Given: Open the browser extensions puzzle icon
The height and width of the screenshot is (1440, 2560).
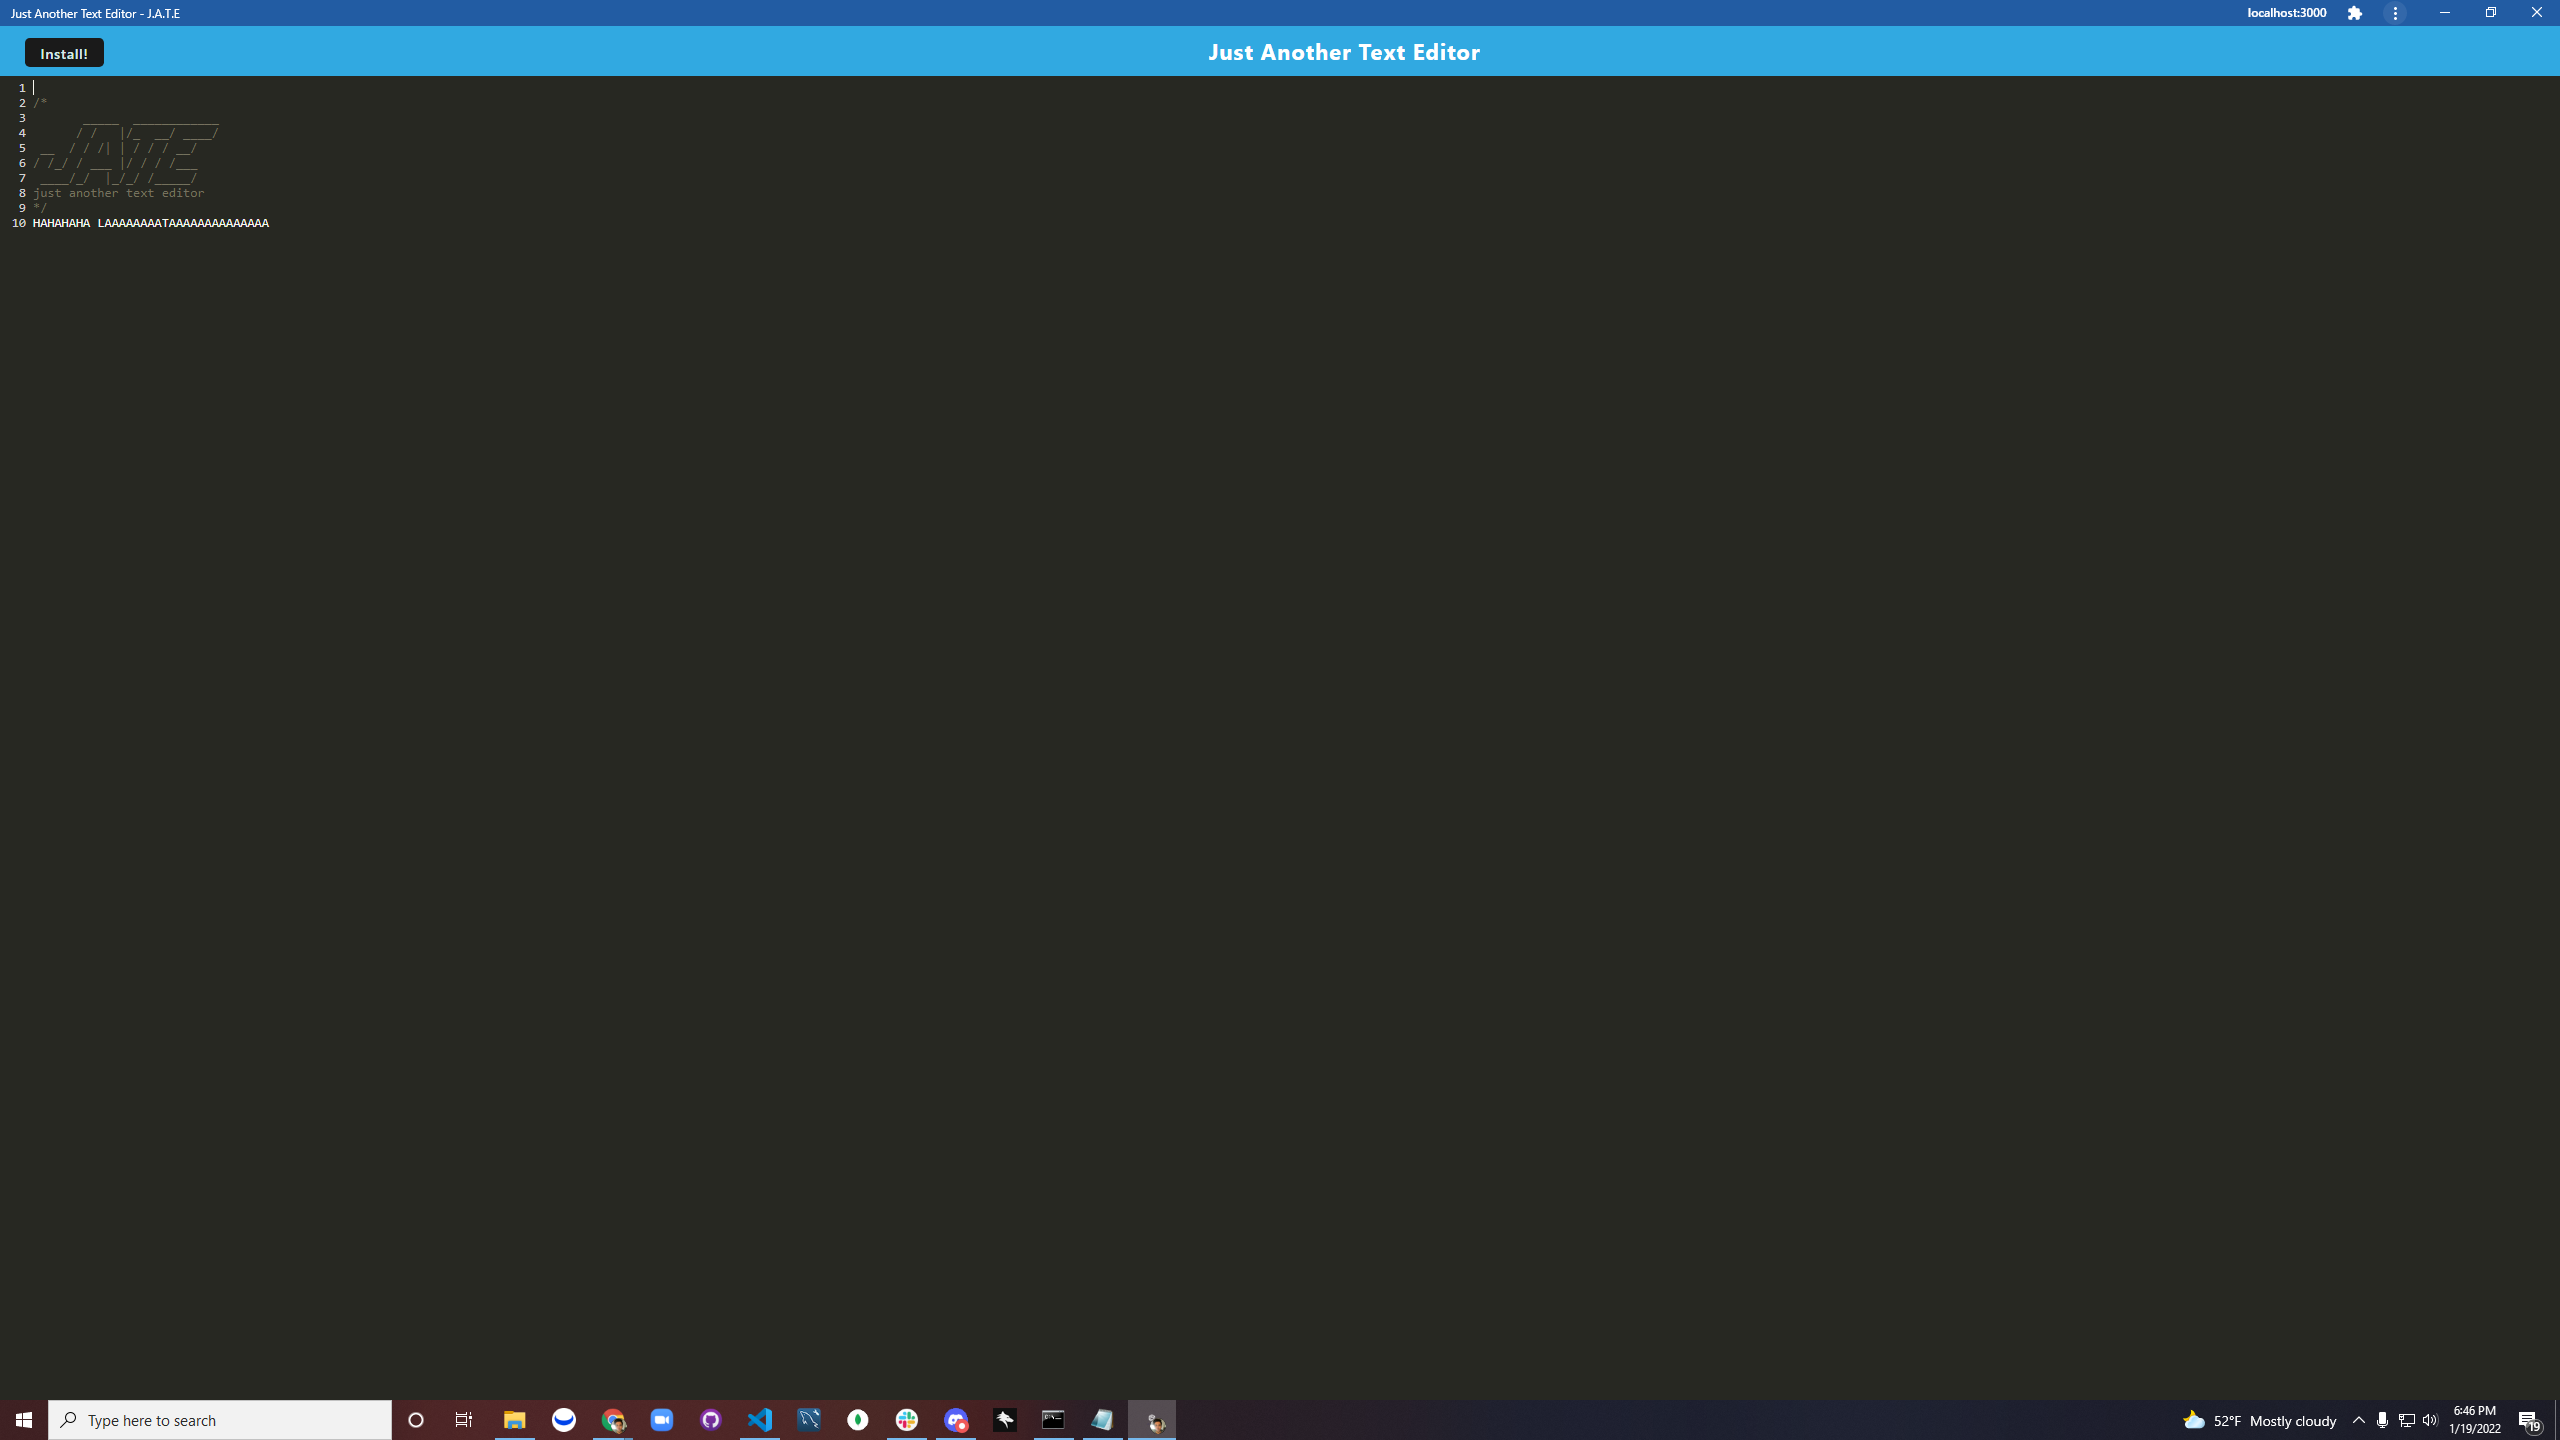Looking at the screenshot, I should (2354, 13).
